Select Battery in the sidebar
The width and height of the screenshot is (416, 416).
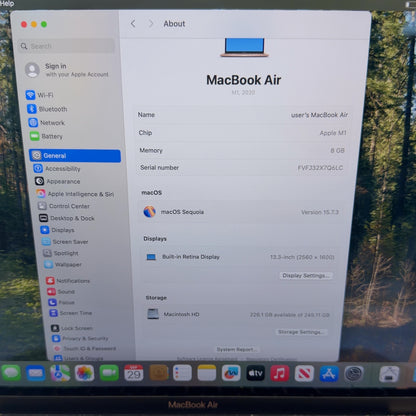(x=46, y=136)
